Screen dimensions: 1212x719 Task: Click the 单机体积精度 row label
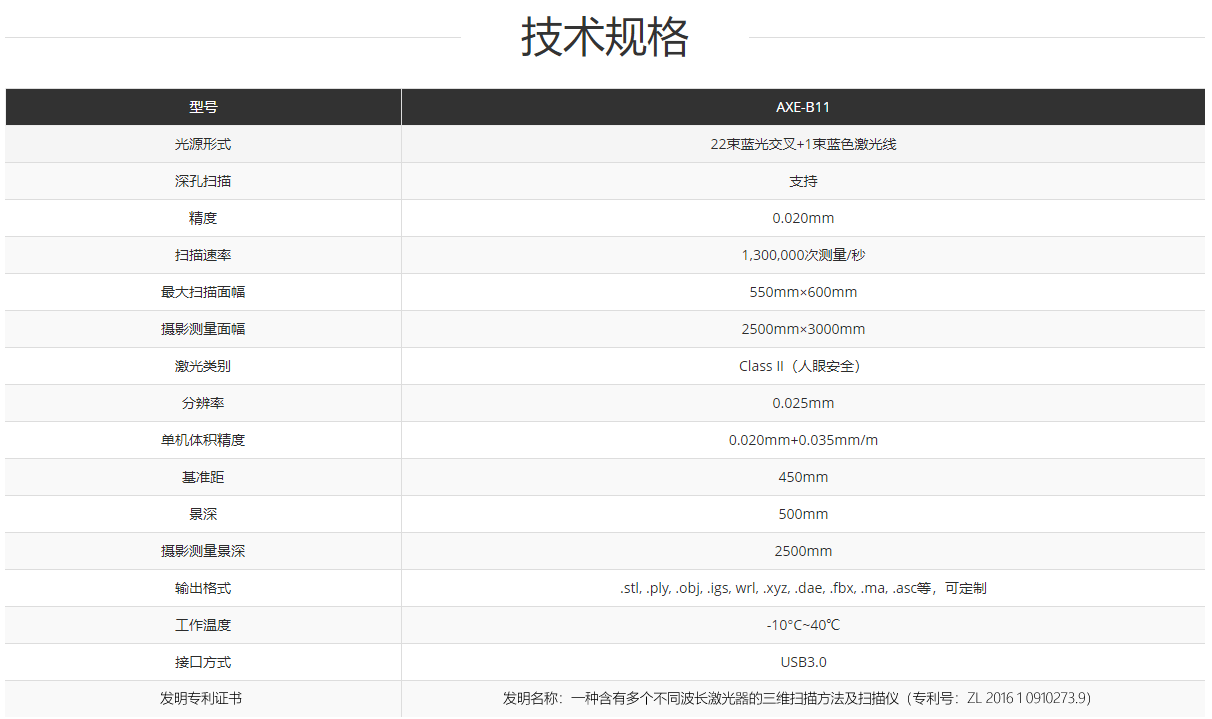(203, 440)
